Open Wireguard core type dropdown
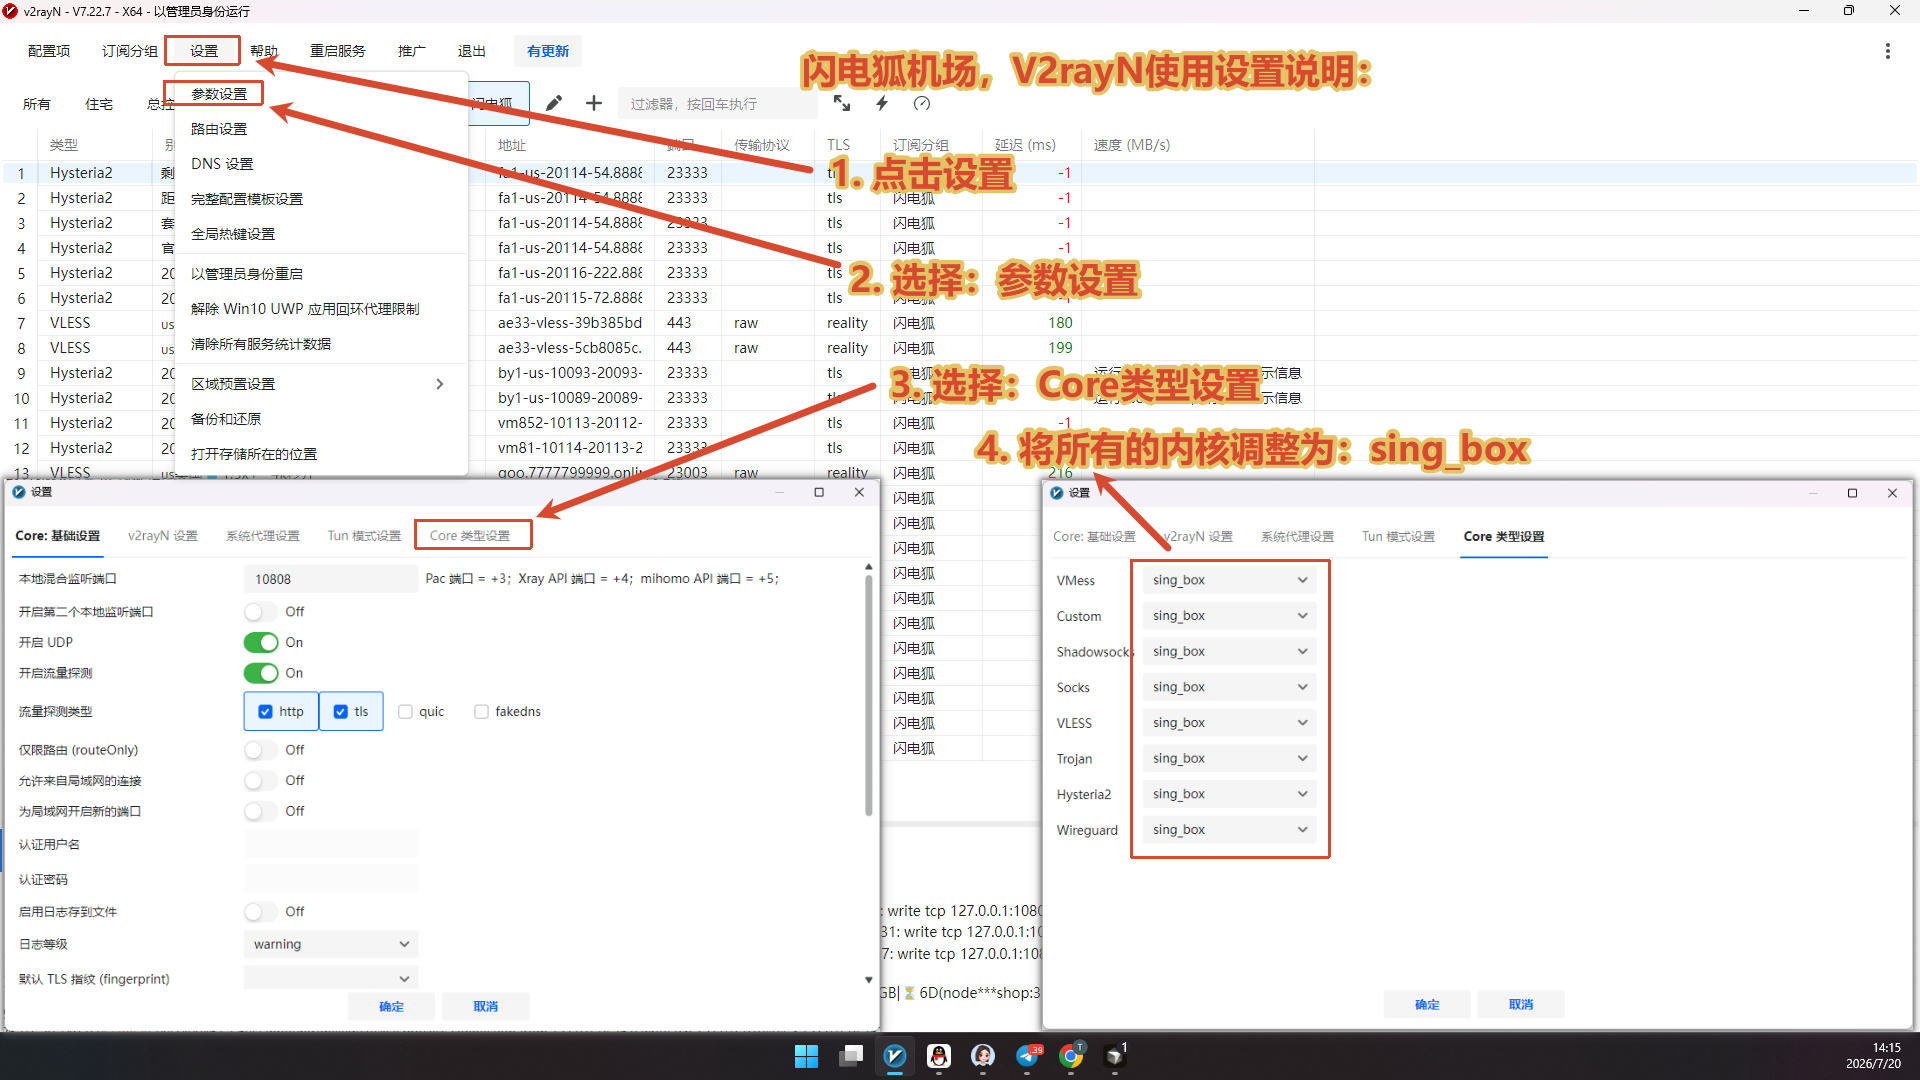The height and width of the screenshot is (1080, 1920). (x=1229, y=830)
